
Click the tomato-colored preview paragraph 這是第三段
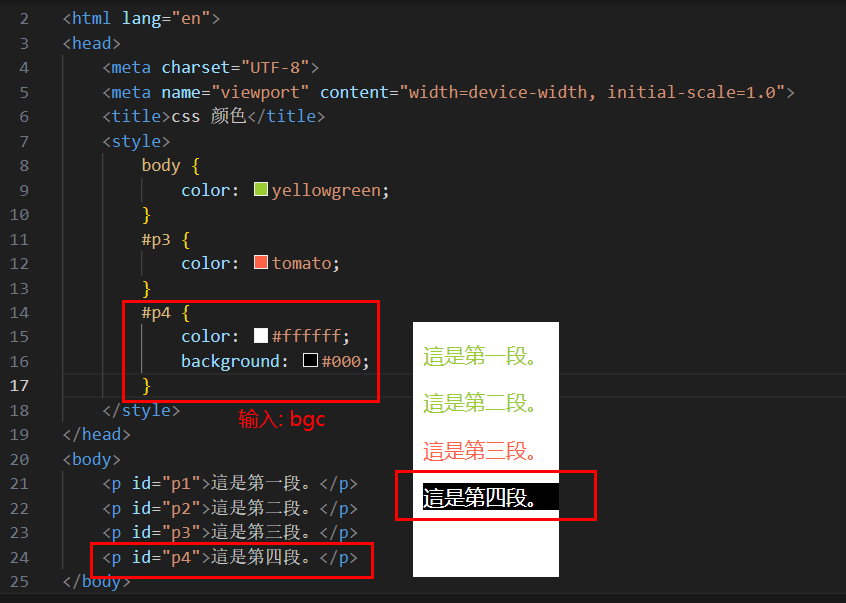point(480,450)
